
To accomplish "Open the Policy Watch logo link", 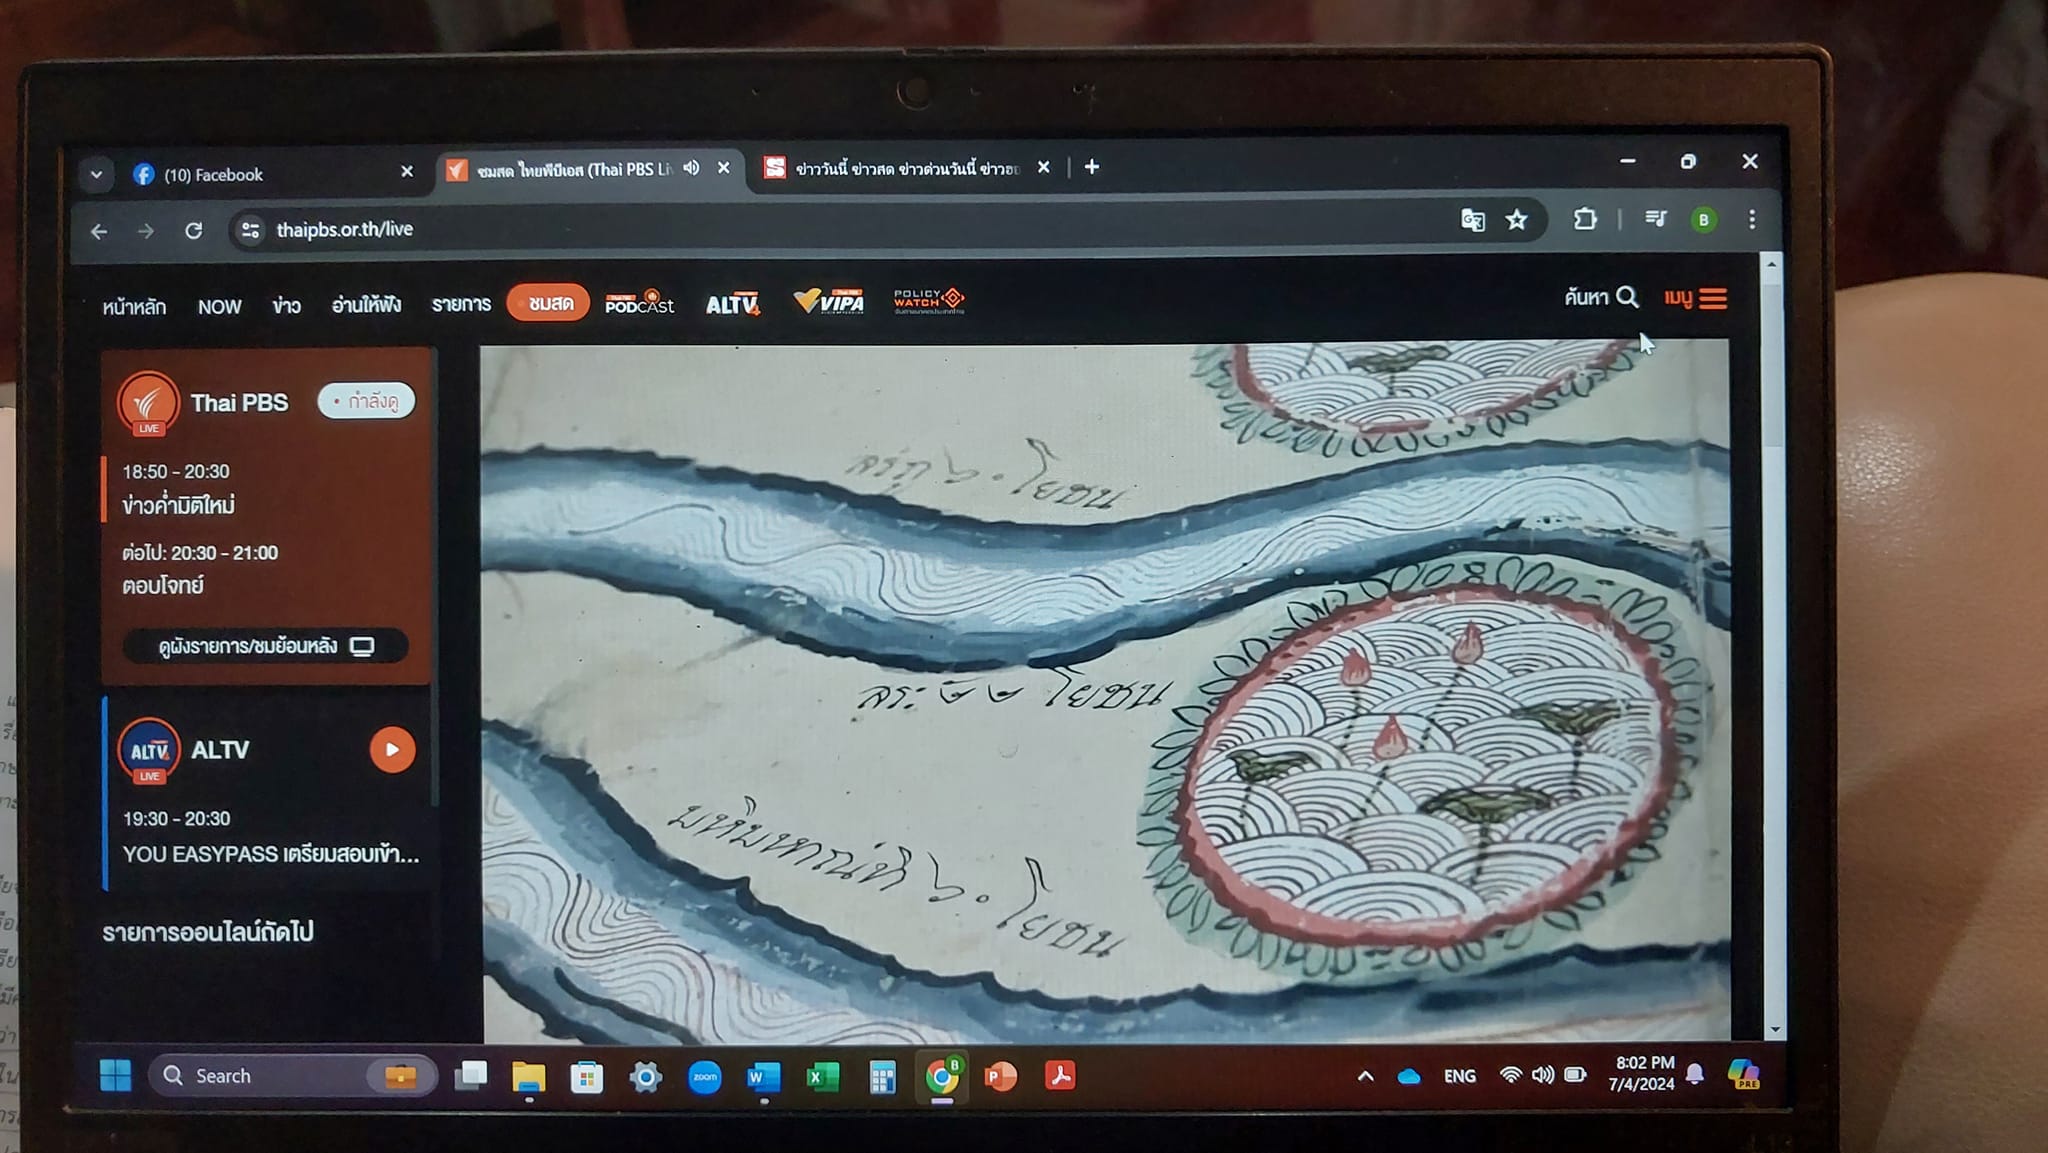I will (929, 301).
